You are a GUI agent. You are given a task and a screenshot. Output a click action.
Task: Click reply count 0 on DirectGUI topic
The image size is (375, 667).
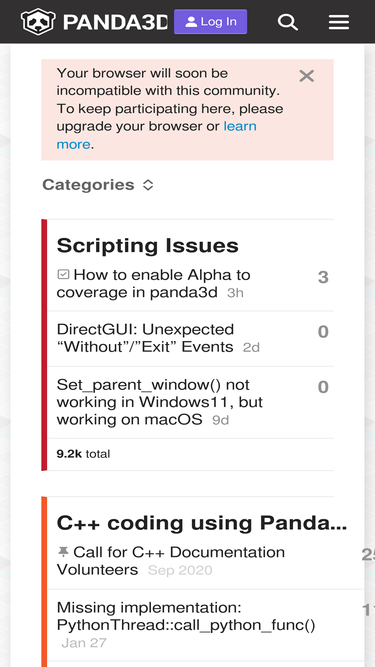tap(323, 332)
